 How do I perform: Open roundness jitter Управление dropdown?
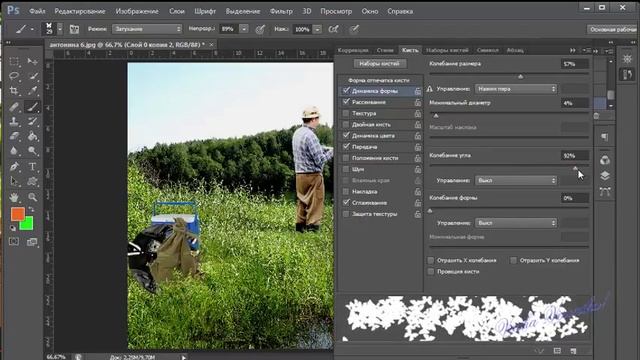point(516,223)
